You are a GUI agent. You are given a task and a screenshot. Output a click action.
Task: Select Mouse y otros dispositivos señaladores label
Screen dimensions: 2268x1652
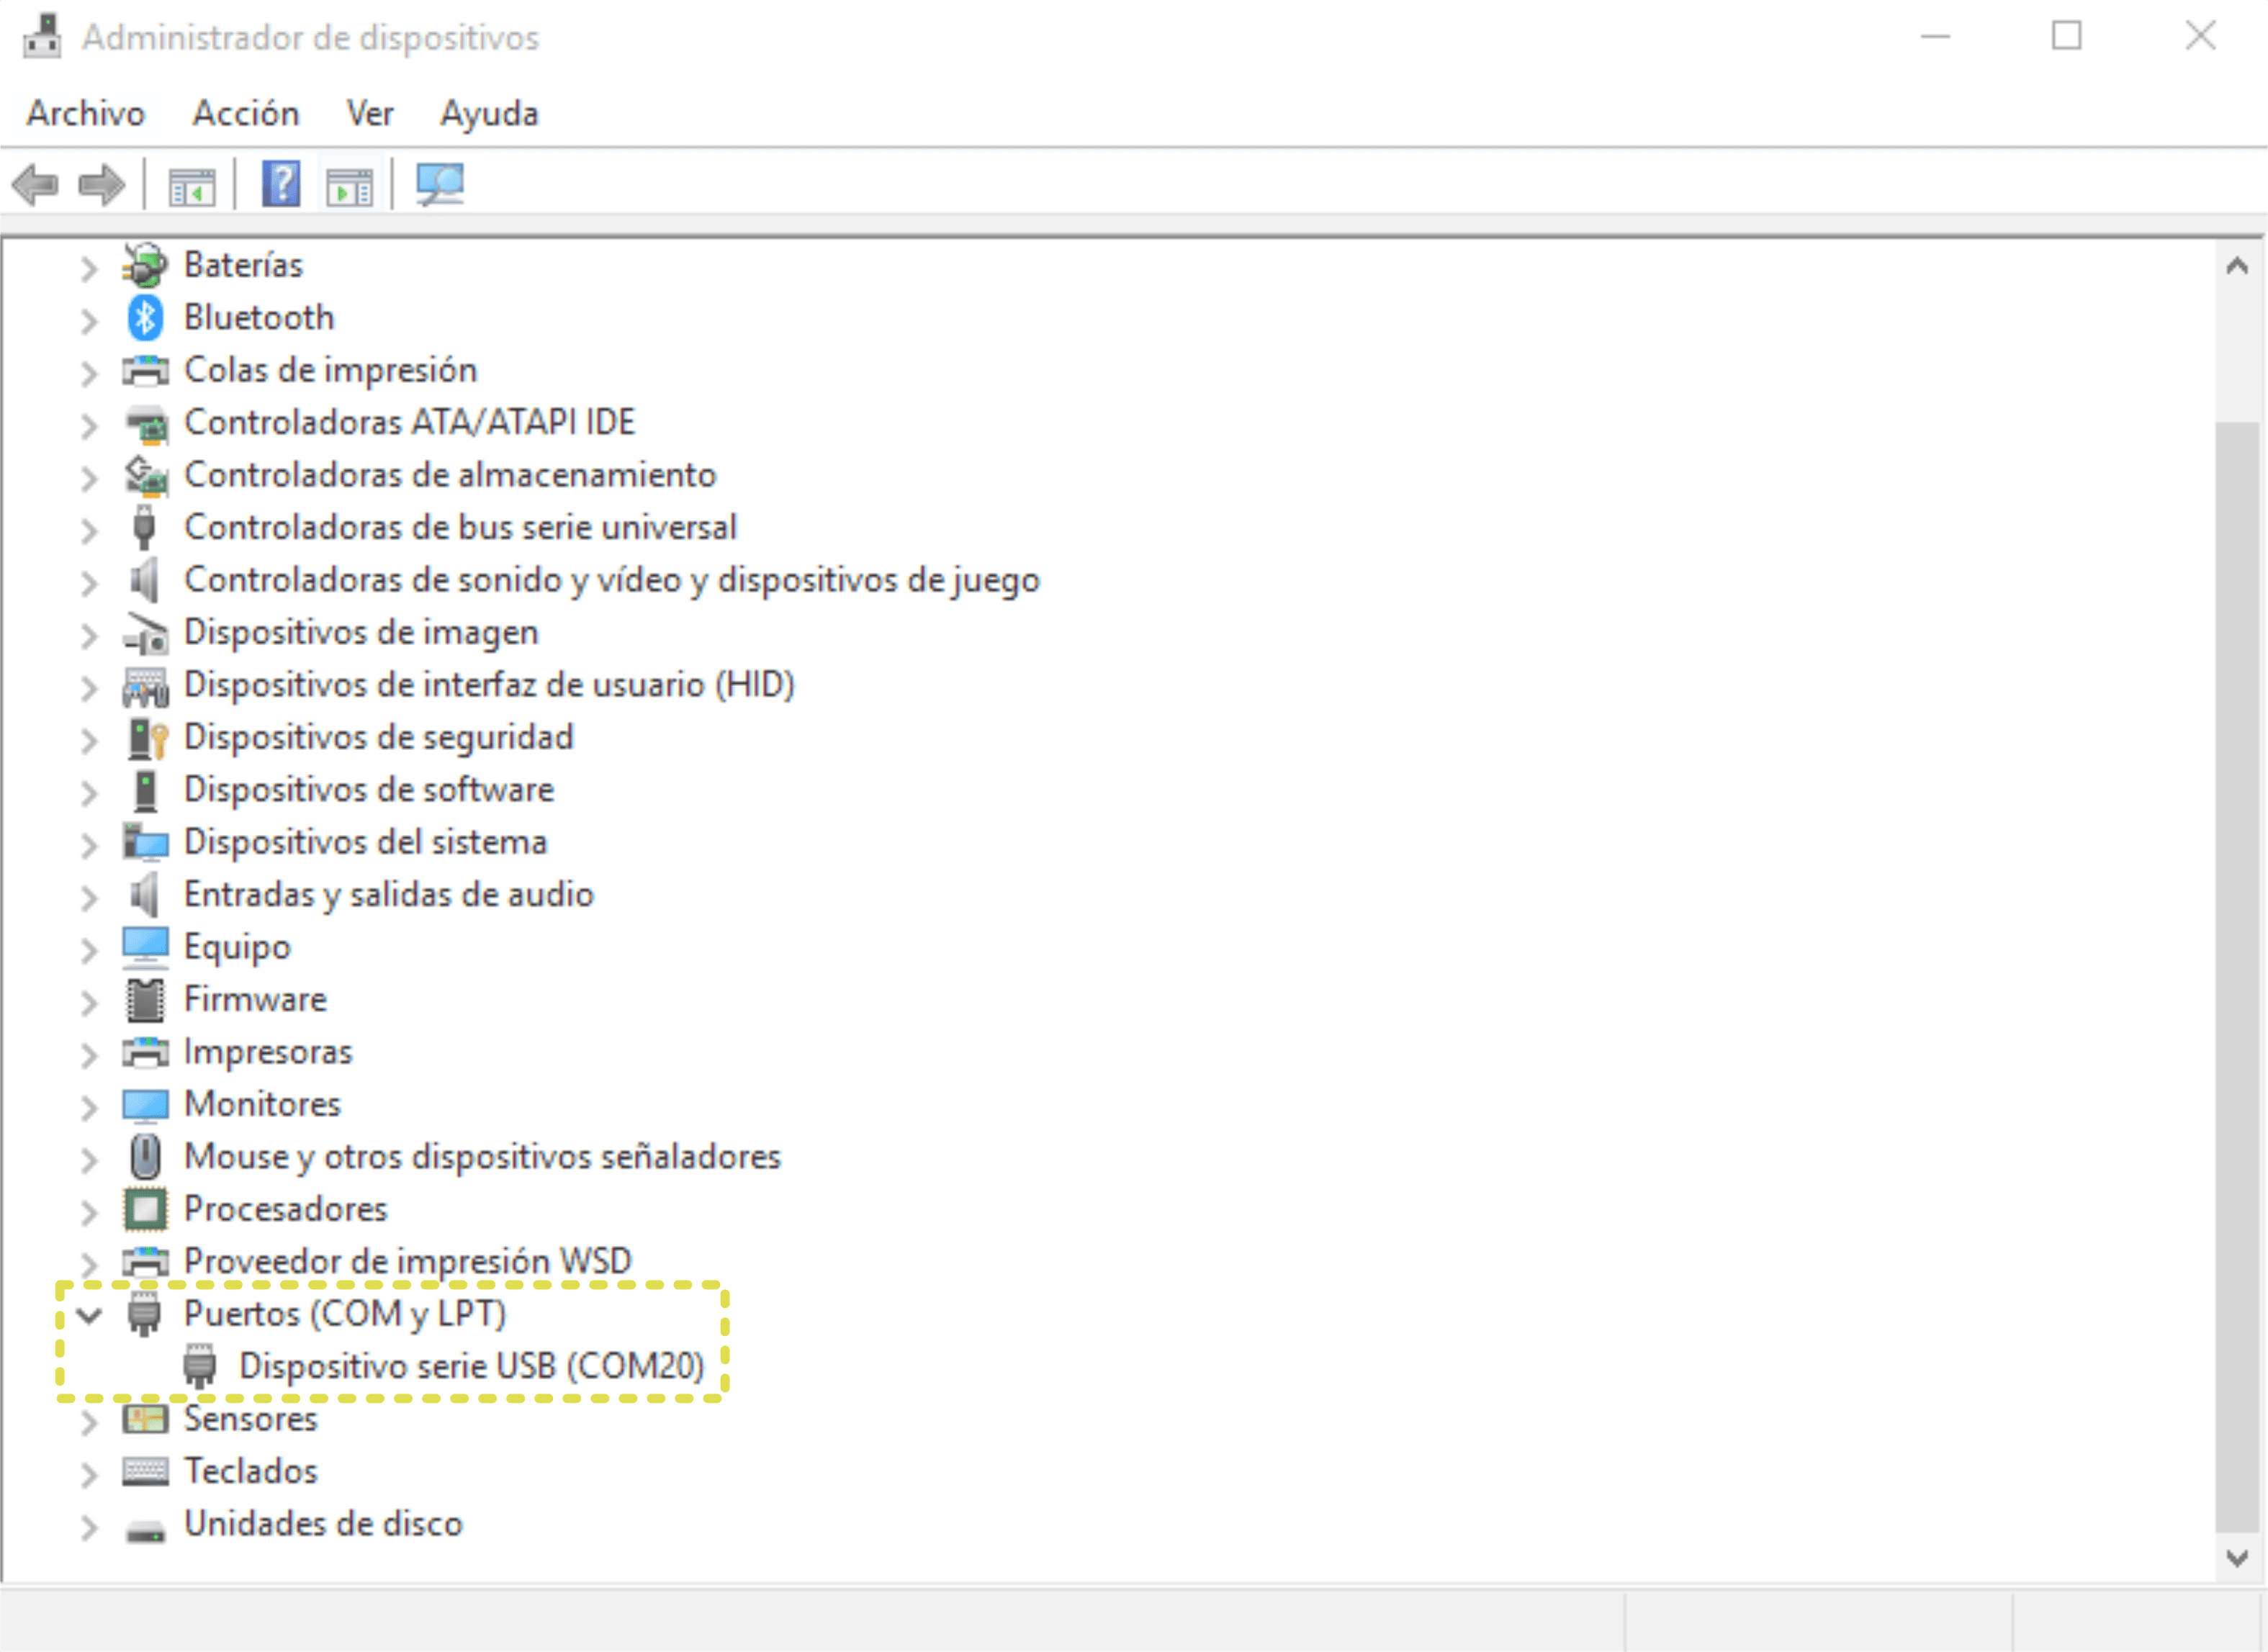click(x=482, y=1157)
